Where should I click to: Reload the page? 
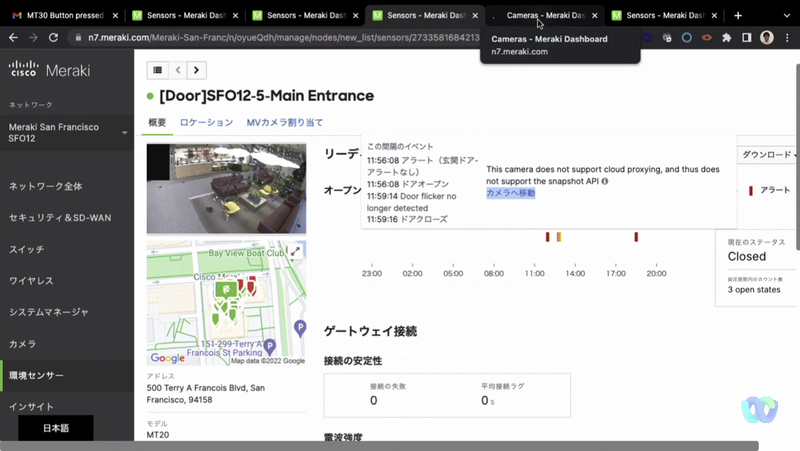click(x=53, y=38)
